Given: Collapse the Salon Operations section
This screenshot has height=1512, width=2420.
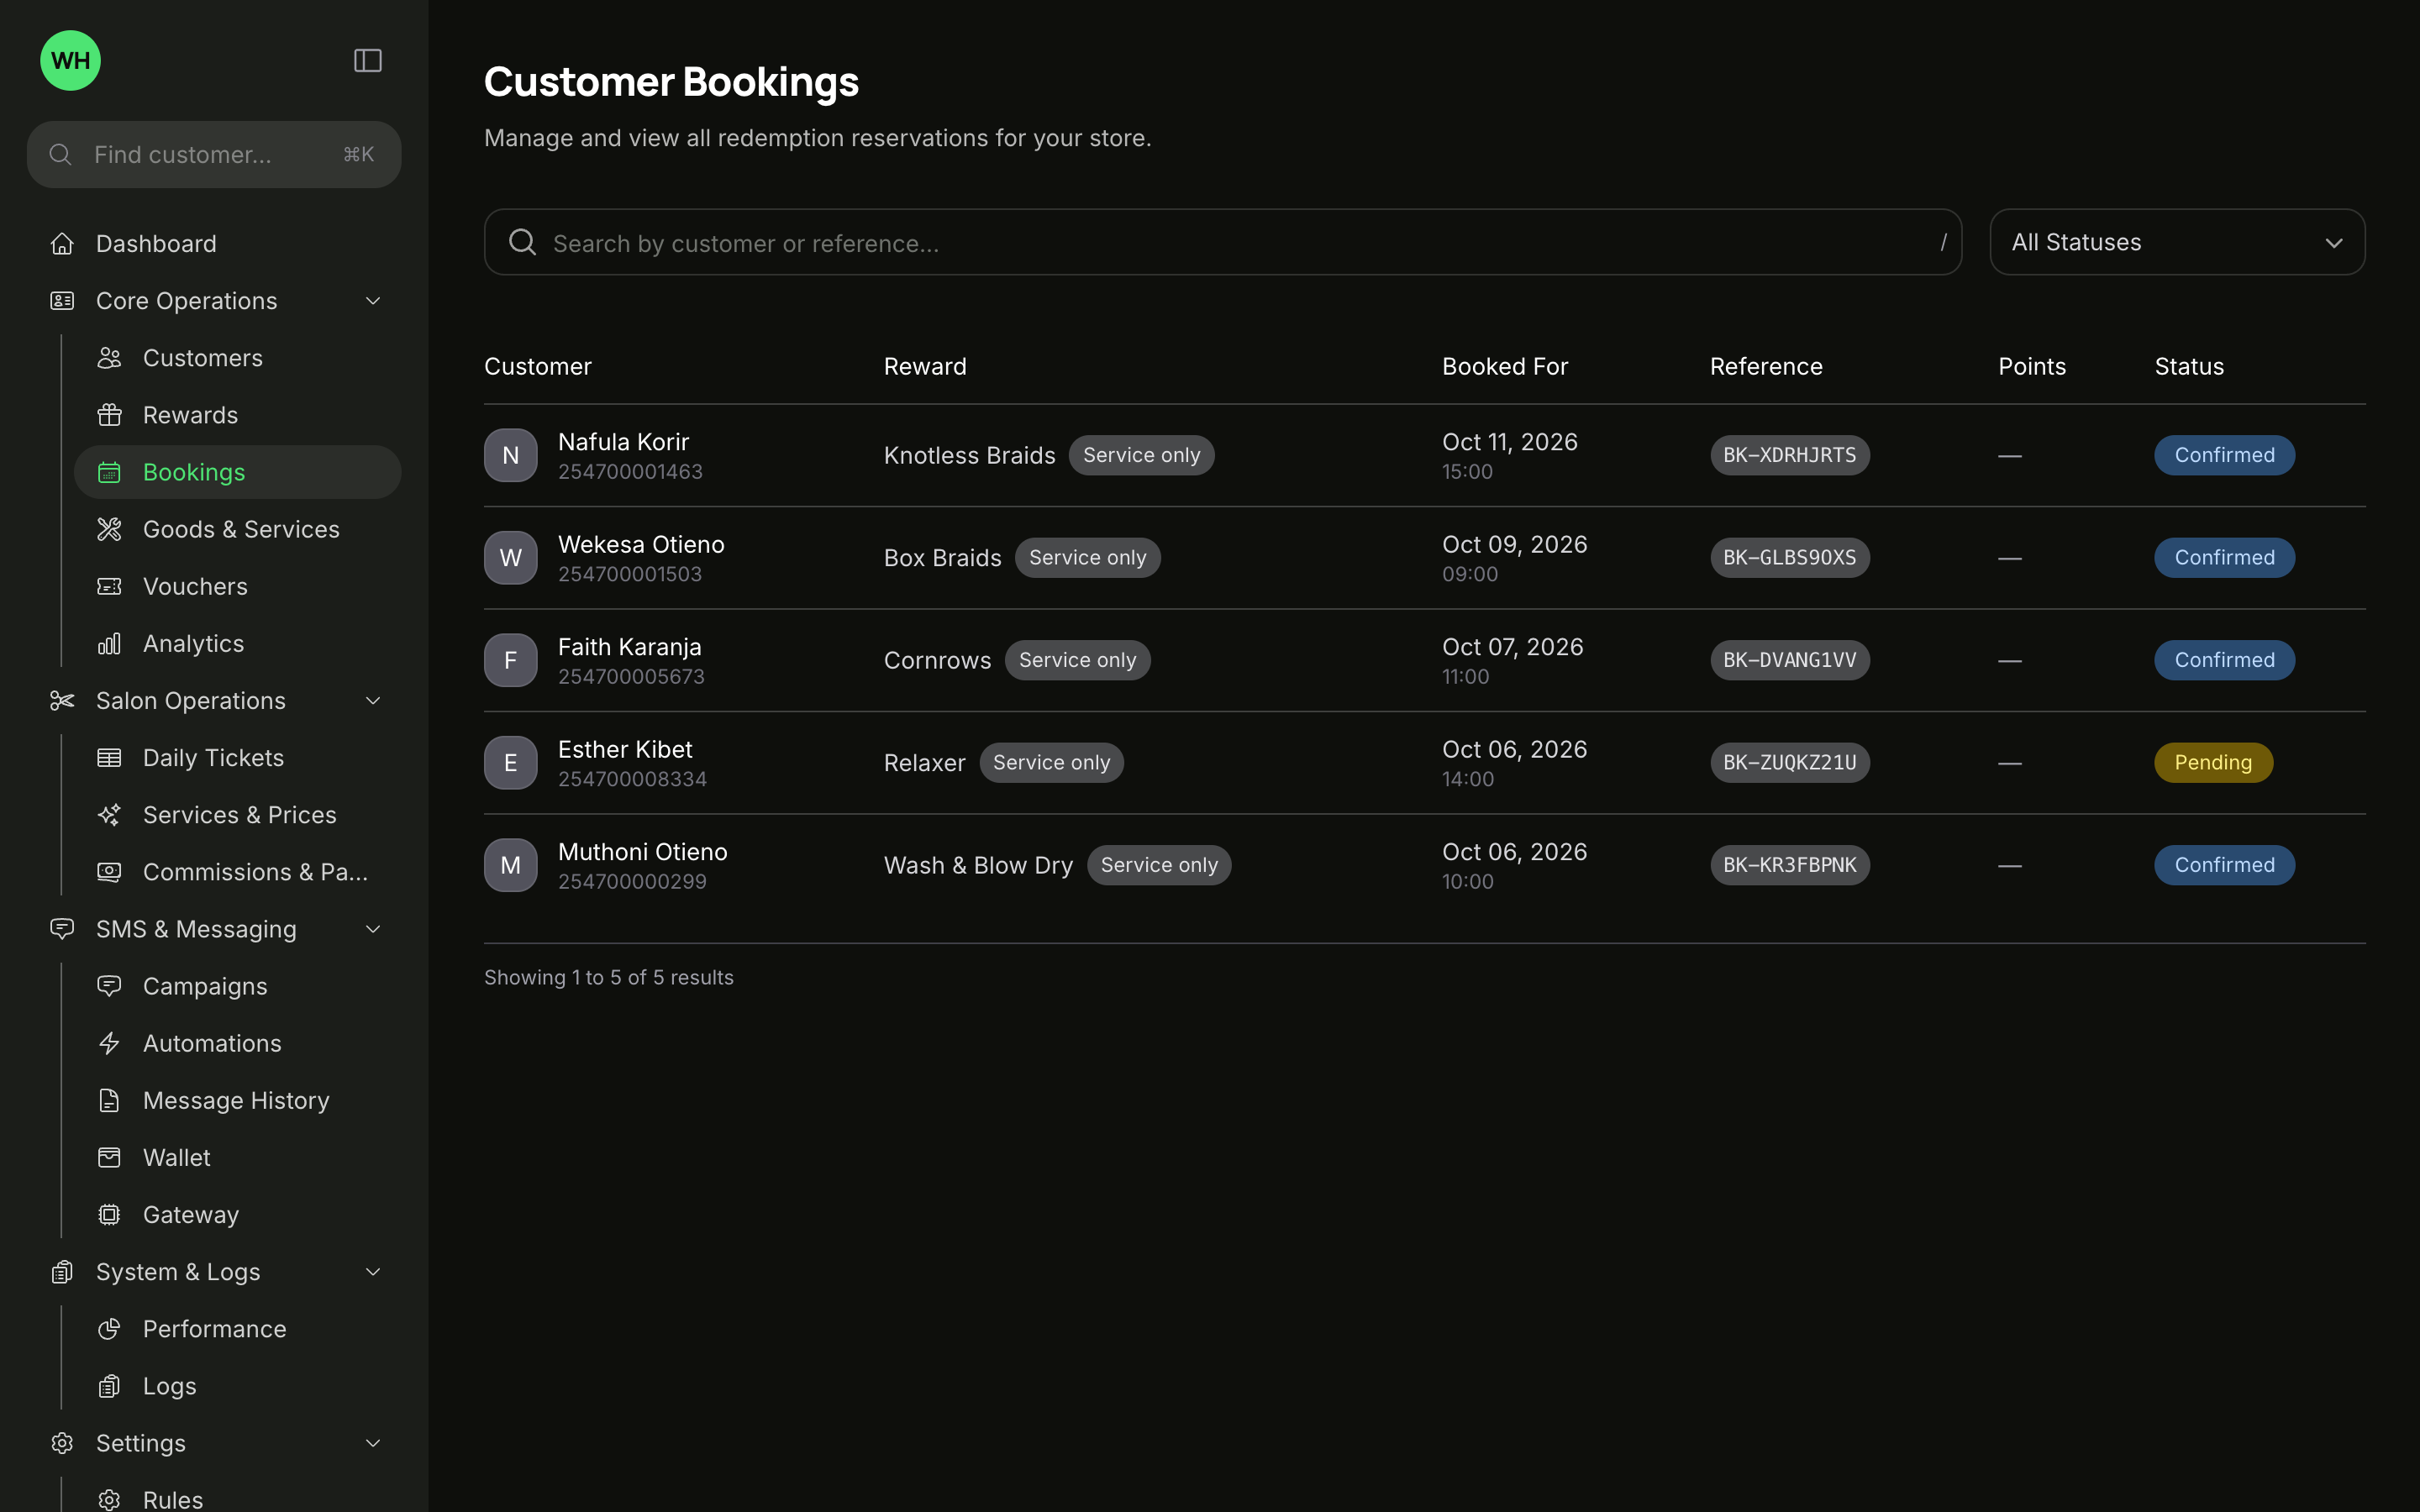Looking at the screenshot, I should coord(373,701).
